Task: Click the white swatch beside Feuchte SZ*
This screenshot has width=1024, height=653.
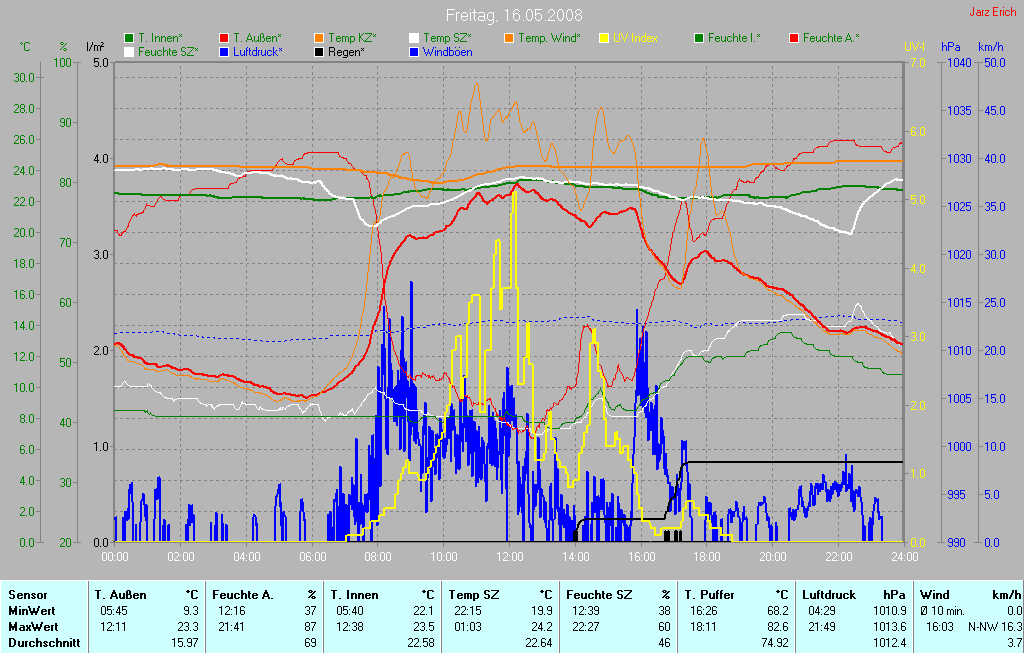Action: (x=129, y=52)
